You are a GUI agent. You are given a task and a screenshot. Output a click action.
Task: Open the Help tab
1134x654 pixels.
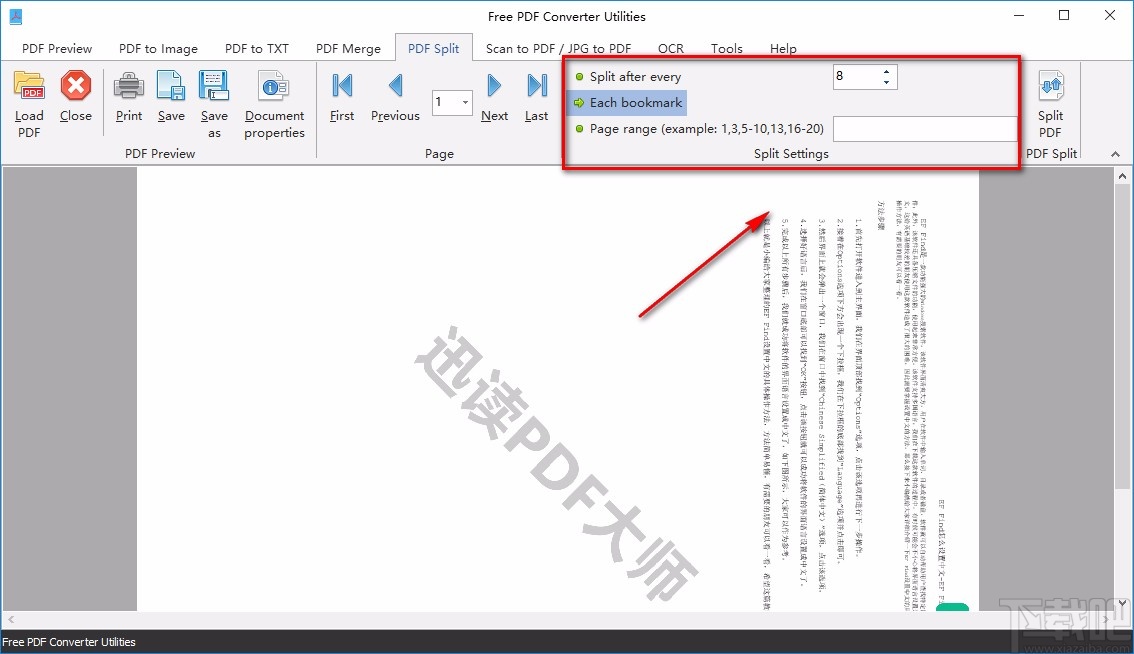tap(783, 48)
